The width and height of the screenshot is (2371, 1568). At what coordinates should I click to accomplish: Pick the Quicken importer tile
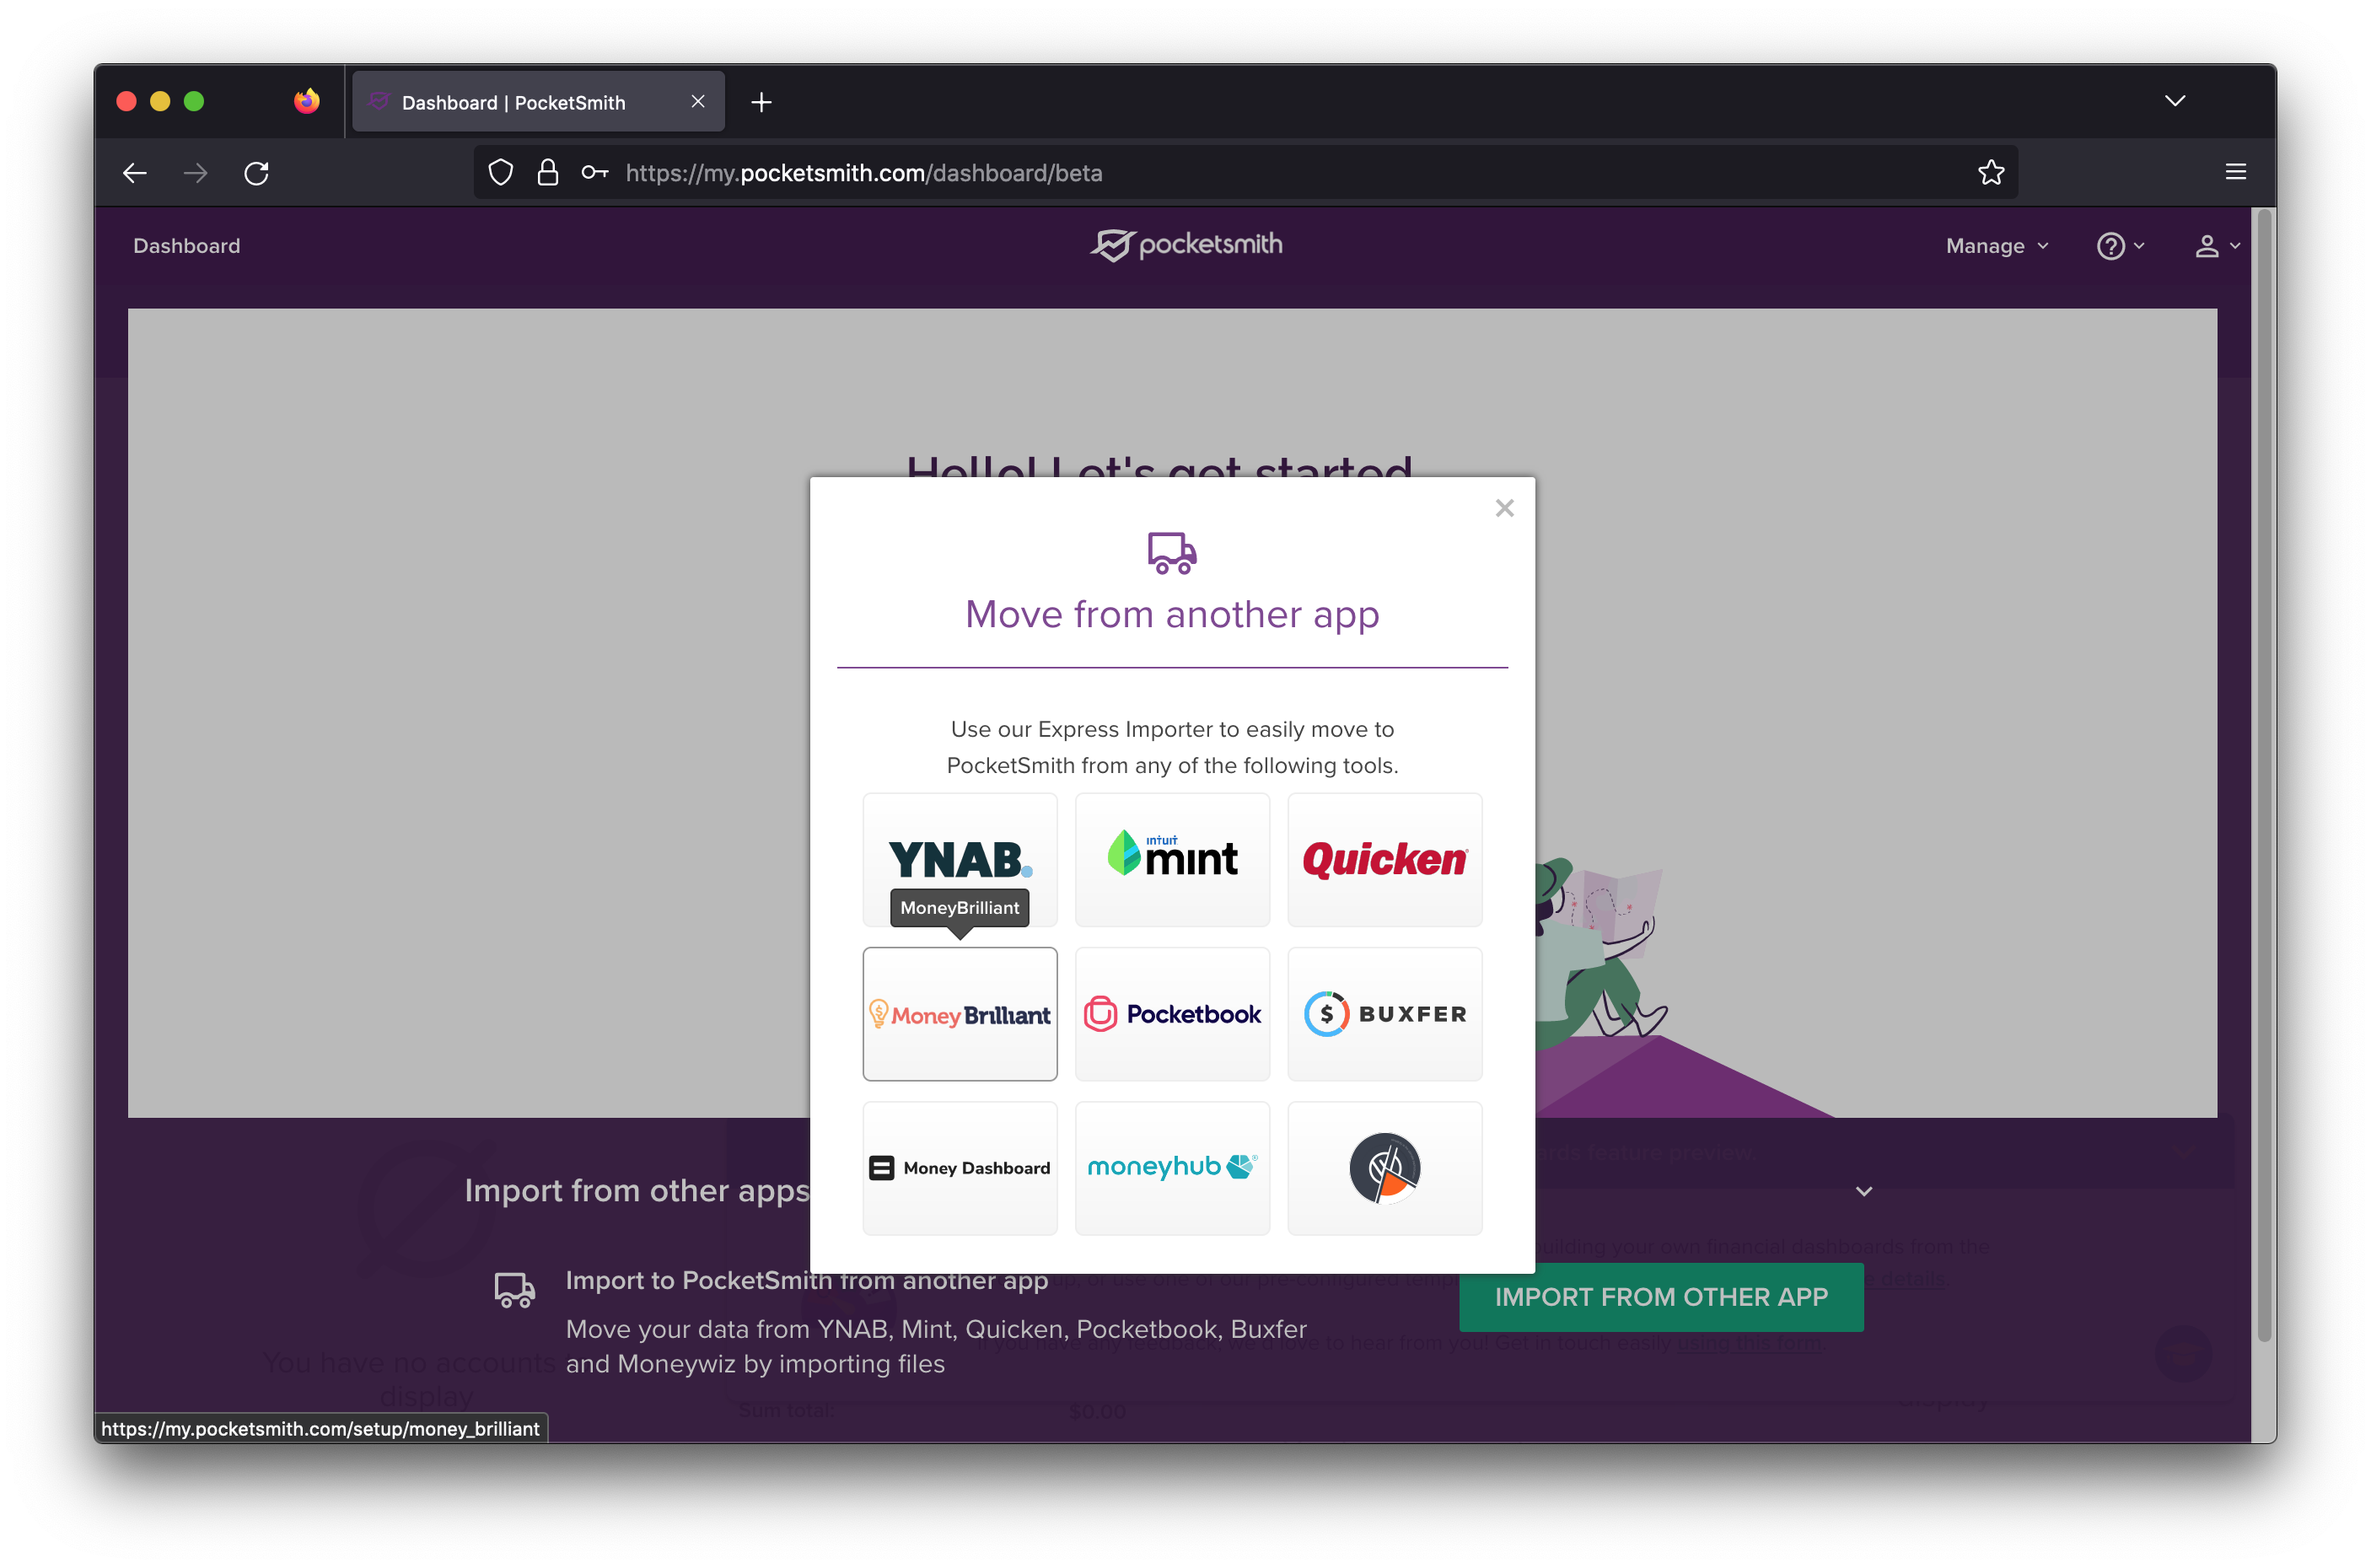pos(1384,859)
